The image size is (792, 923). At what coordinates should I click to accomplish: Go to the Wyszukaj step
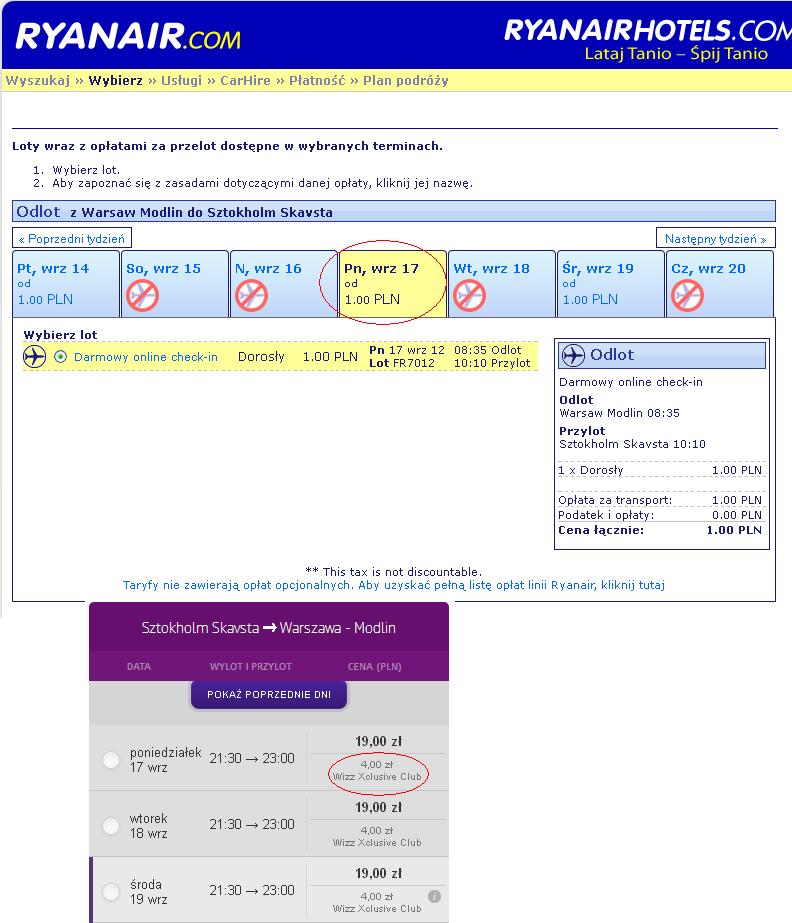(x=38, y=81)
